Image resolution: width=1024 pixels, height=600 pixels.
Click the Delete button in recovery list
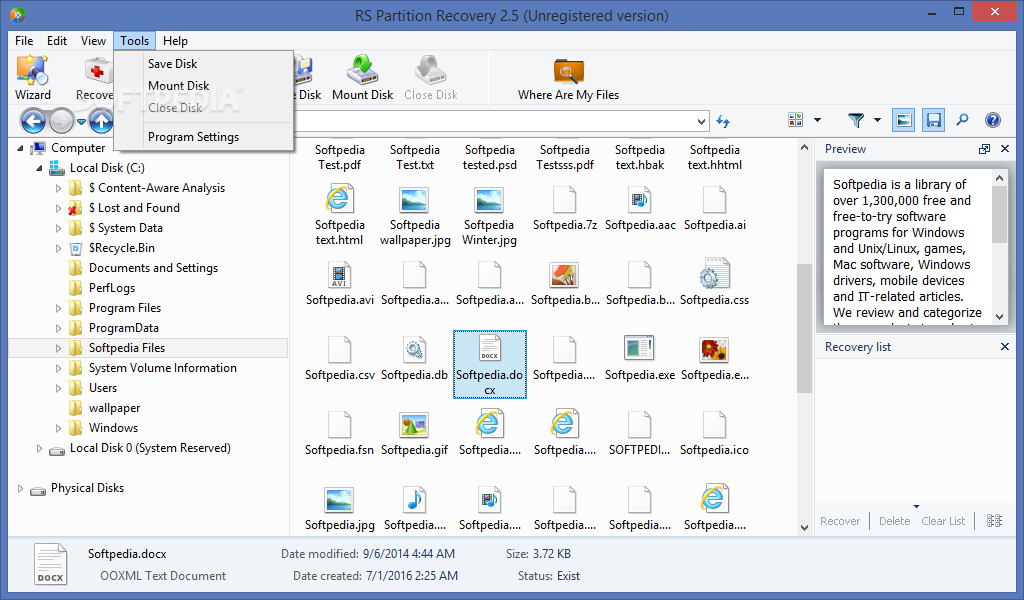pos(894,521)
